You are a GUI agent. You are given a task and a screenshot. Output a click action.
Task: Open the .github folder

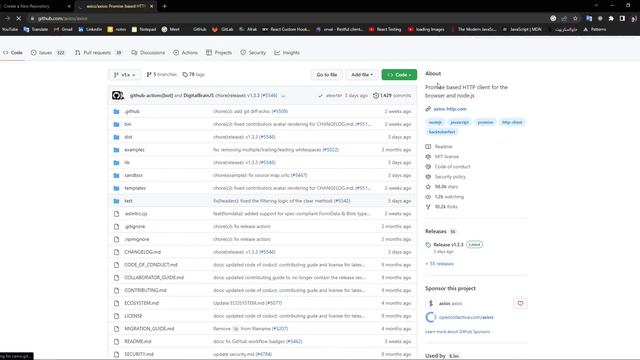pos(132,111)
